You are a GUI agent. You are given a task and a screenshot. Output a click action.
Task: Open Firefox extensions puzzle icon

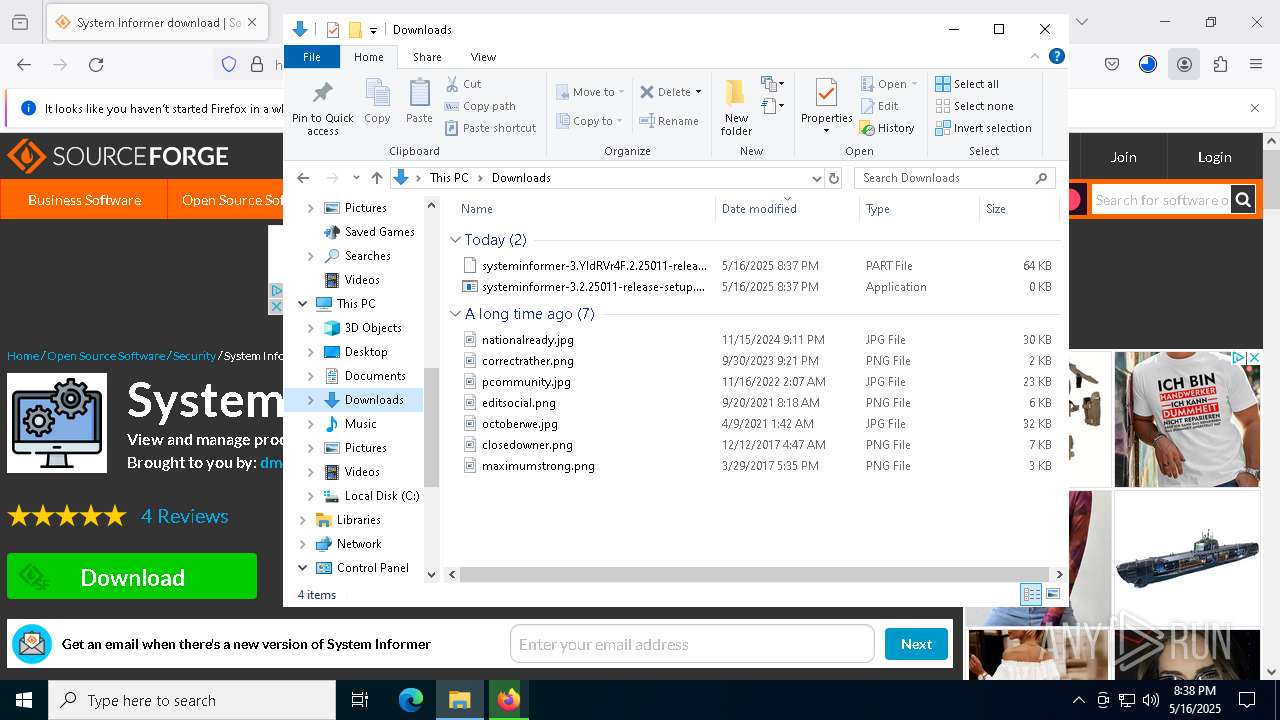1220,64
